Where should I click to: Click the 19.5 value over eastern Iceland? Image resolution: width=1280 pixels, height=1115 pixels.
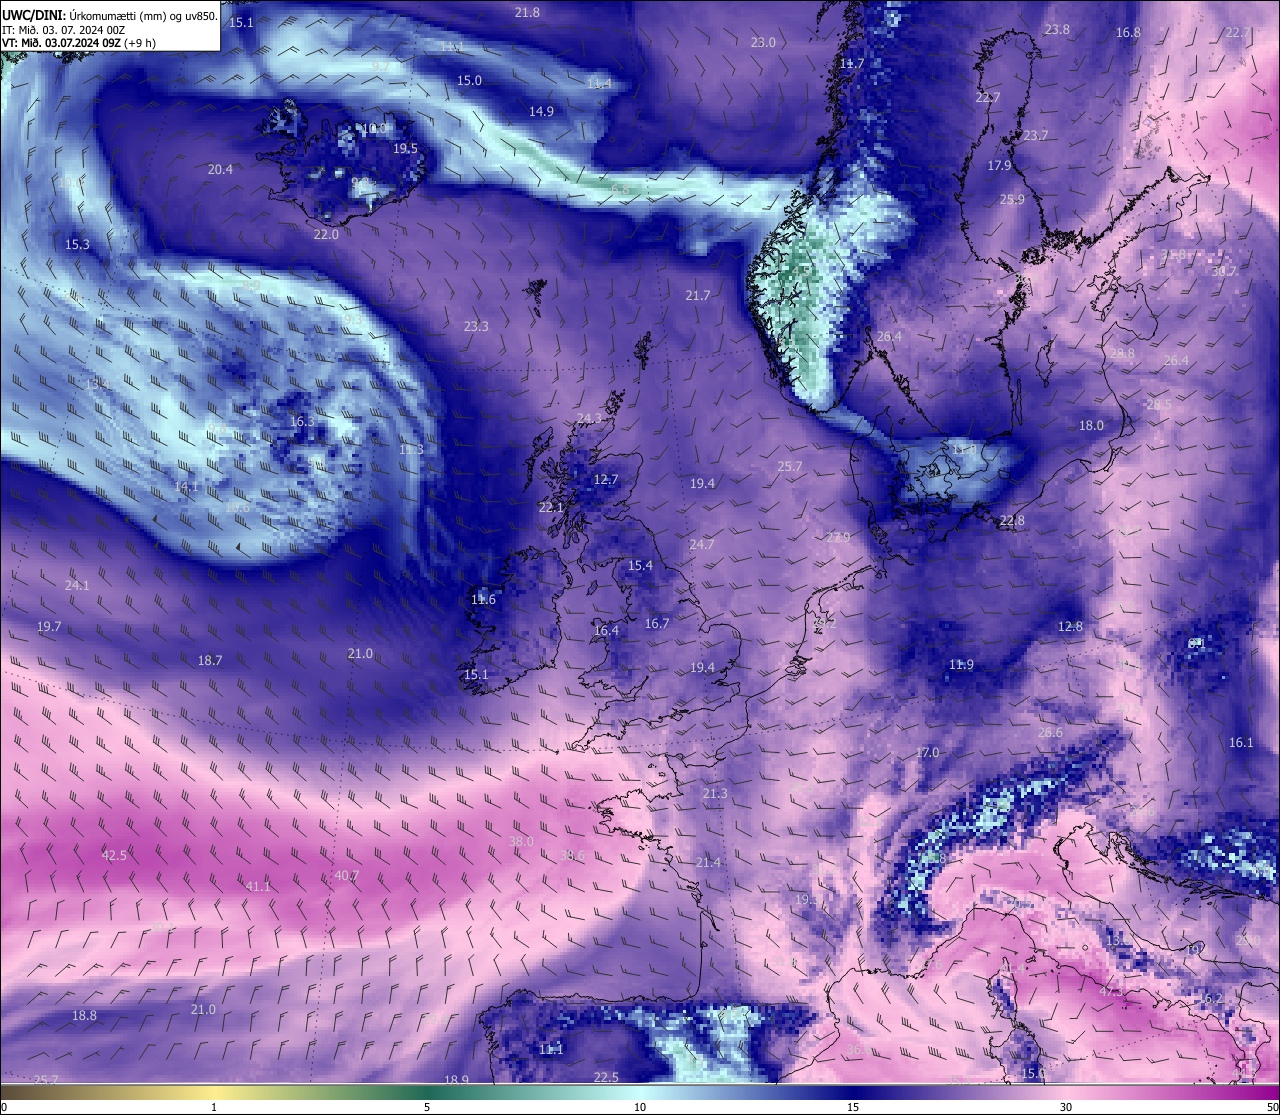coord(405,148)
